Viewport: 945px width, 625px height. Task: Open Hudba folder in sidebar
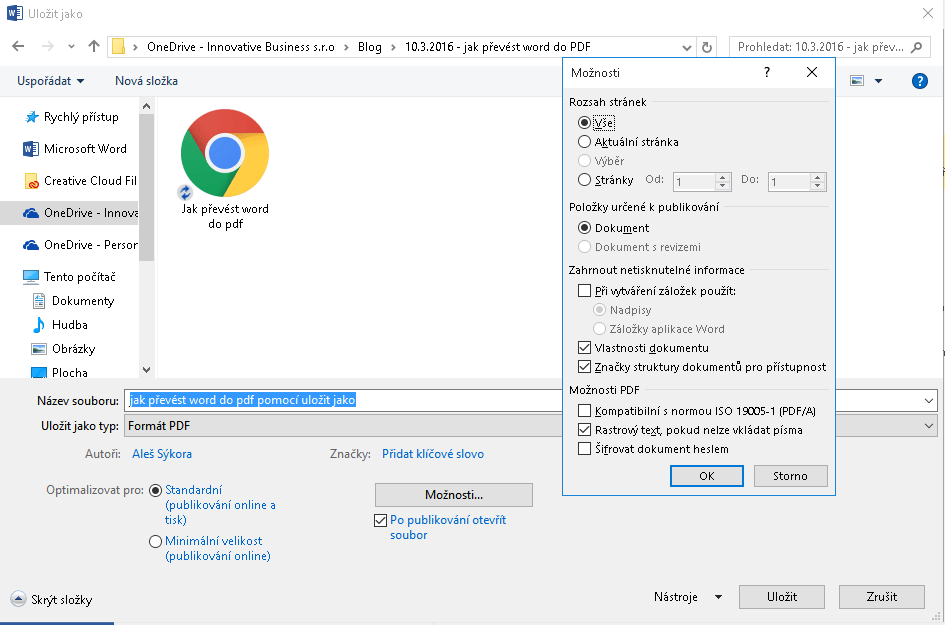pos(60,325)
